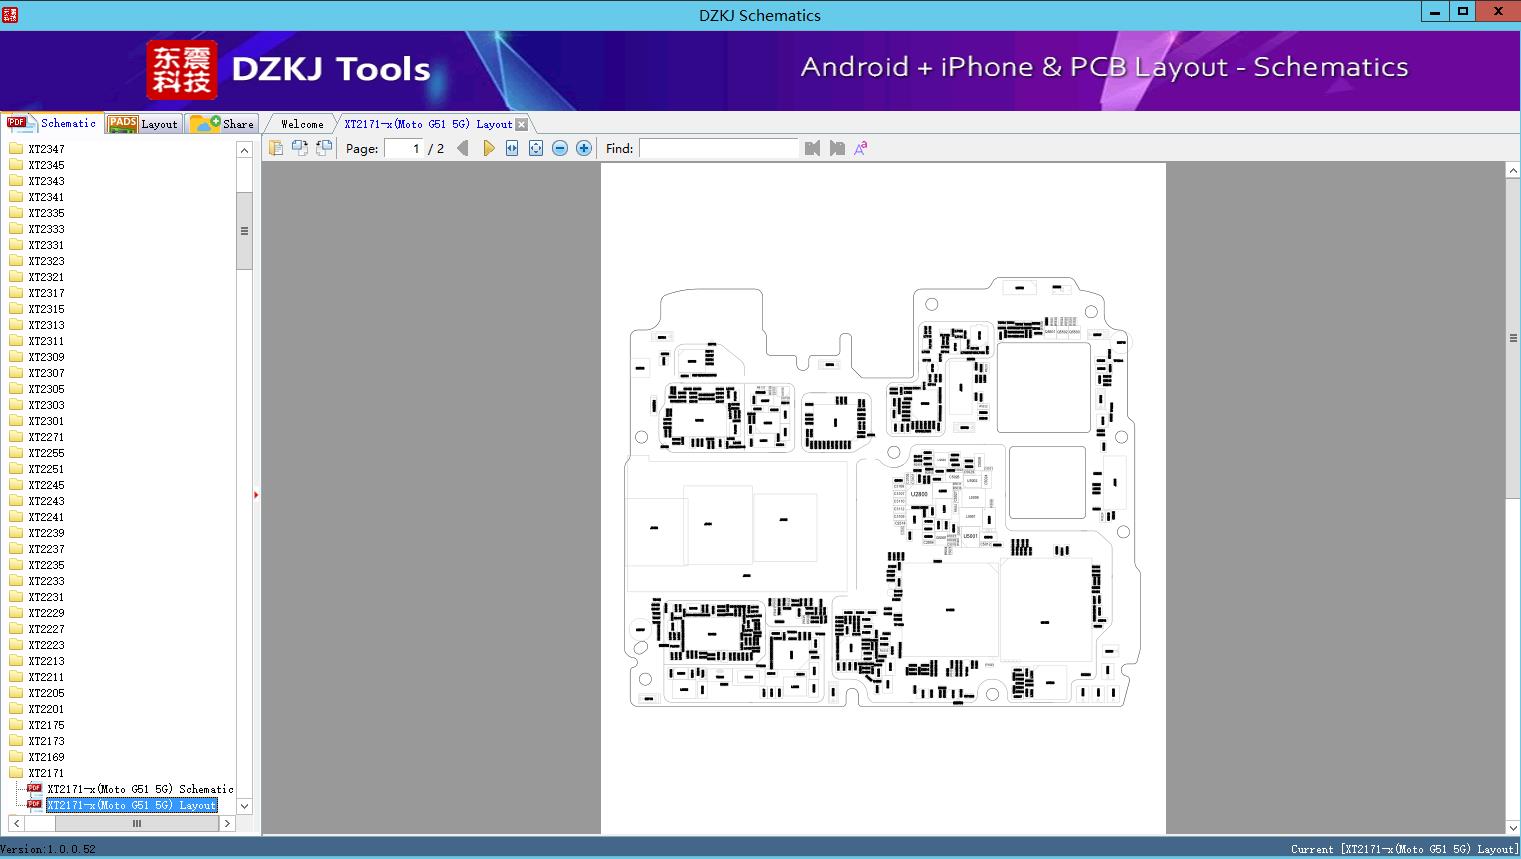Open the XT2243 folder

tap(37, 501)
